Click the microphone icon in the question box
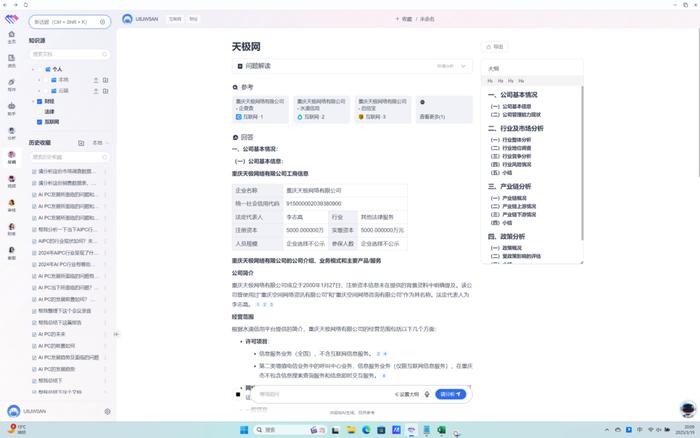This screenshot has width=700, height=438. pos(427,394)
